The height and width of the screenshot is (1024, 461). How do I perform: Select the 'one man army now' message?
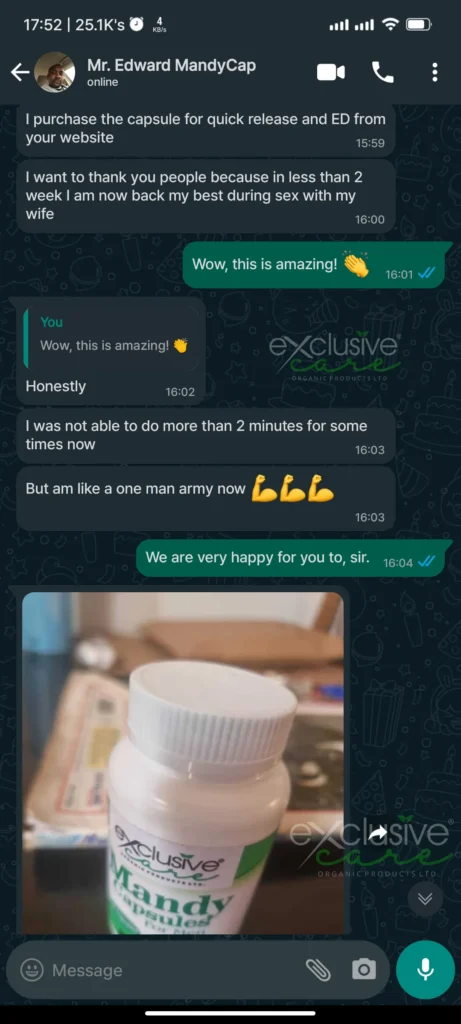click(206, 498)
